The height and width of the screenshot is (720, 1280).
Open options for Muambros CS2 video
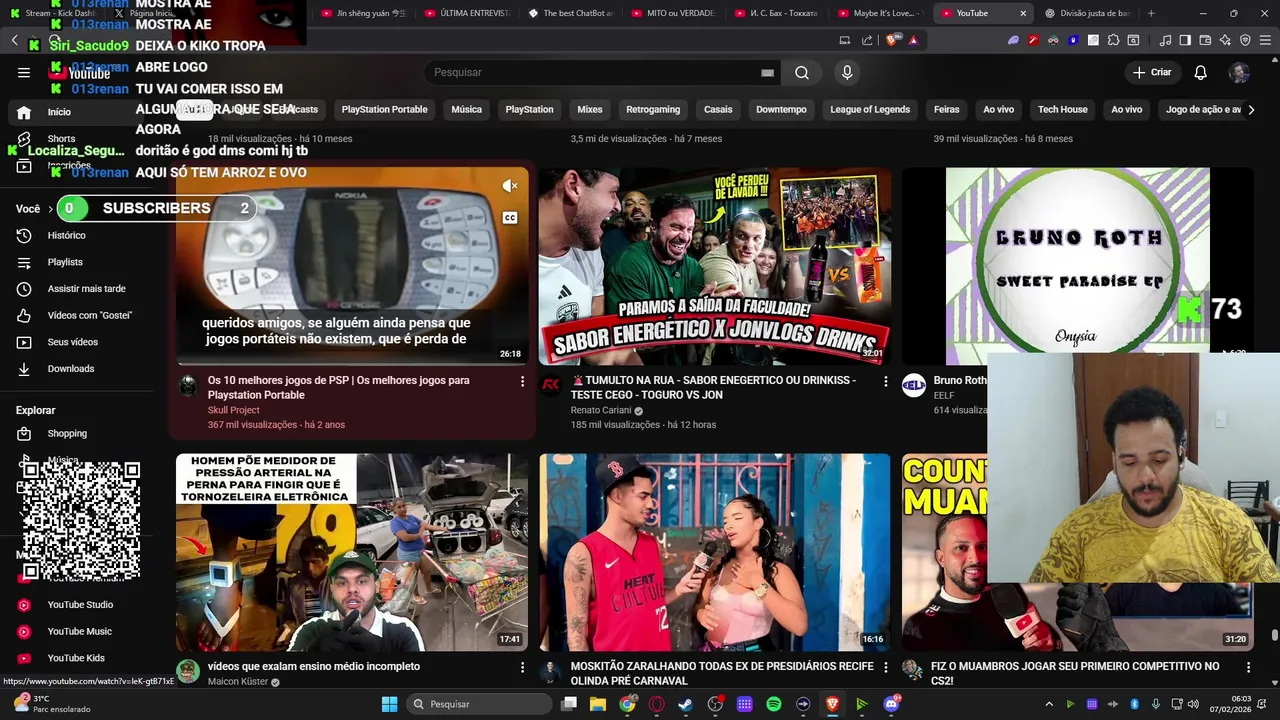(x=1248, y=667)
